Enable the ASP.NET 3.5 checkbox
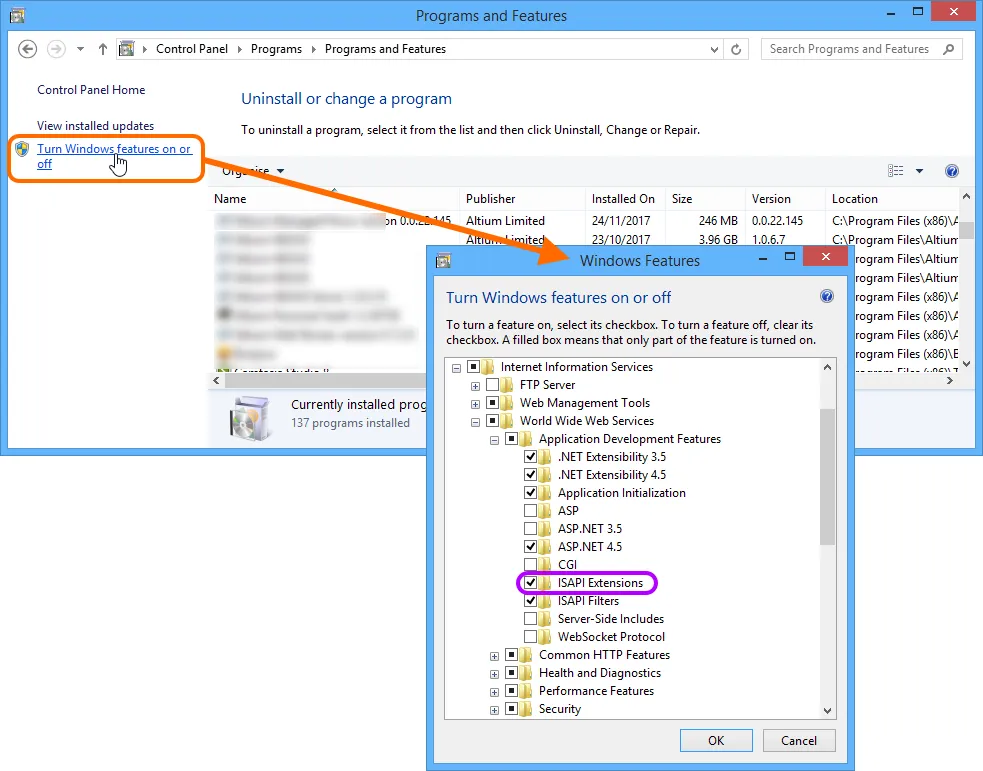Screen dimensions: 983x771 530,529
